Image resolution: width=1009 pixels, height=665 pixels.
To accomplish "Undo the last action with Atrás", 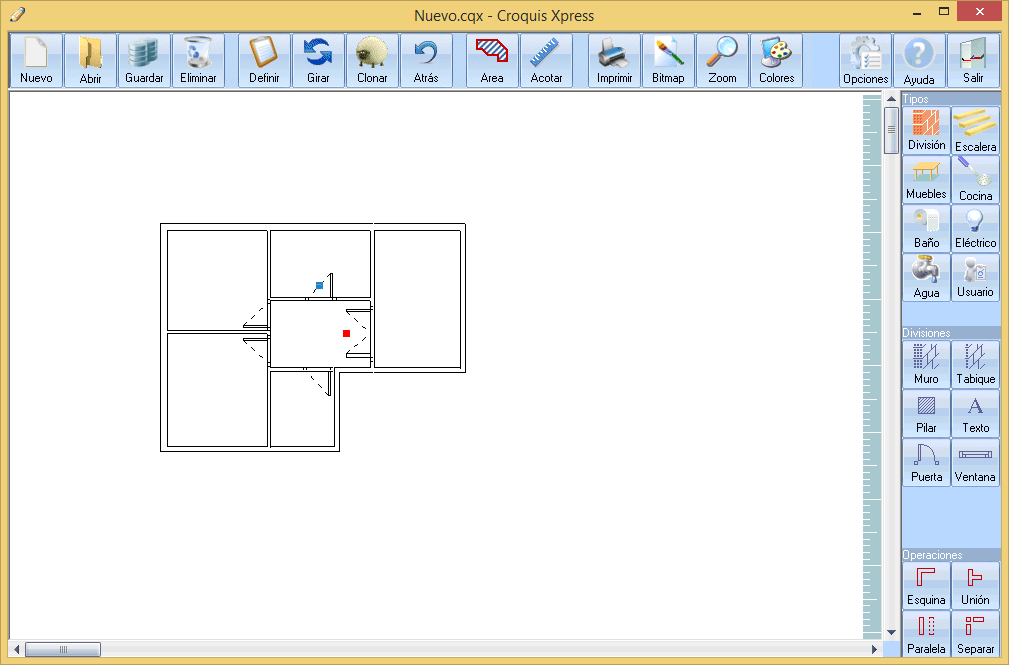I will point(426,61).
